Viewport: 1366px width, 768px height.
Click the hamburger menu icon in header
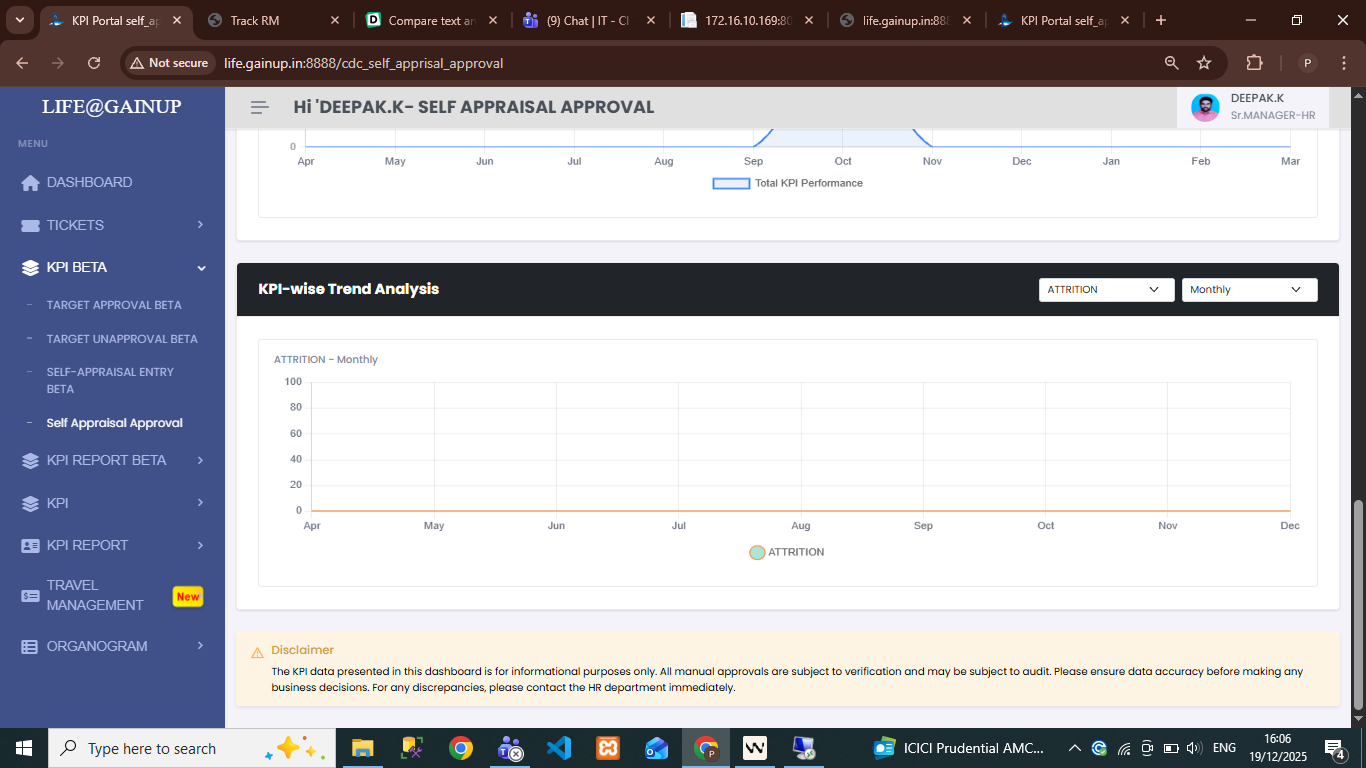click(260, 108)
